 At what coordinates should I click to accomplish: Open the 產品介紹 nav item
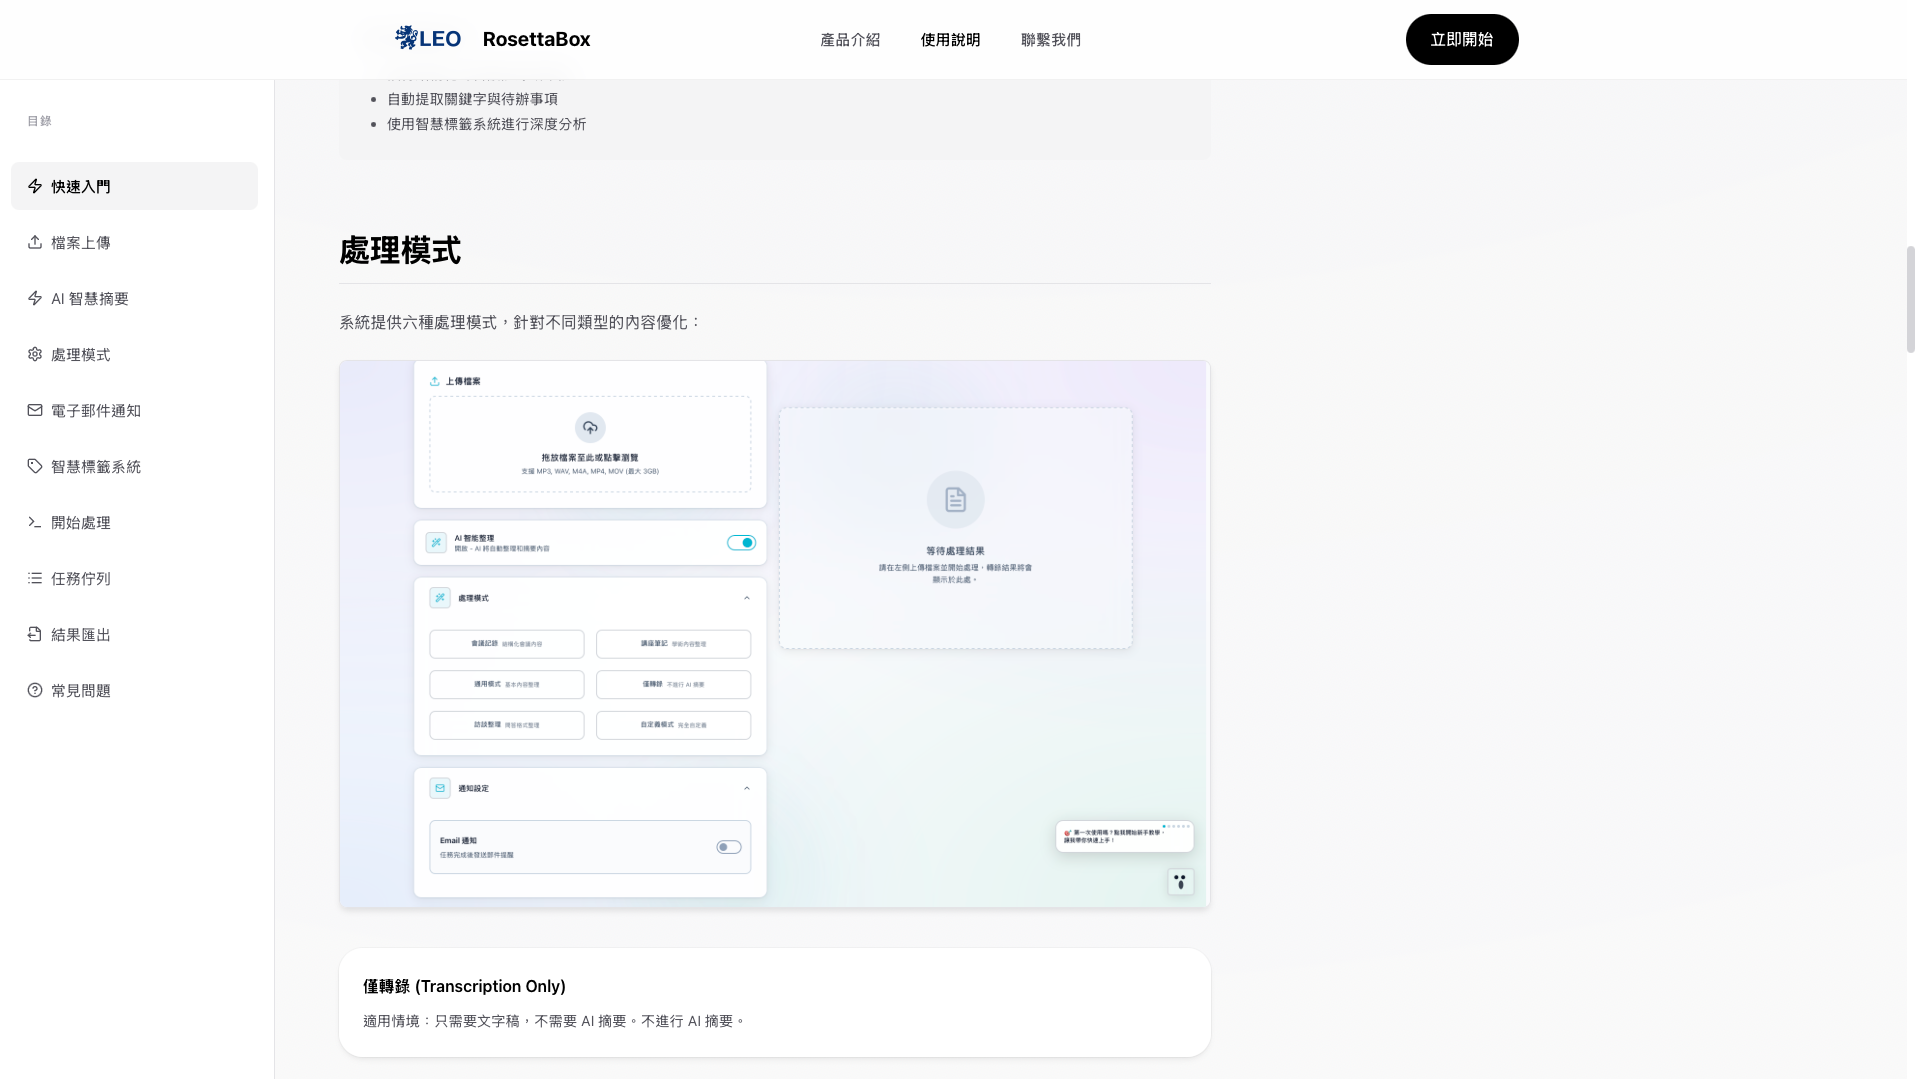click(x=850, y=40)
